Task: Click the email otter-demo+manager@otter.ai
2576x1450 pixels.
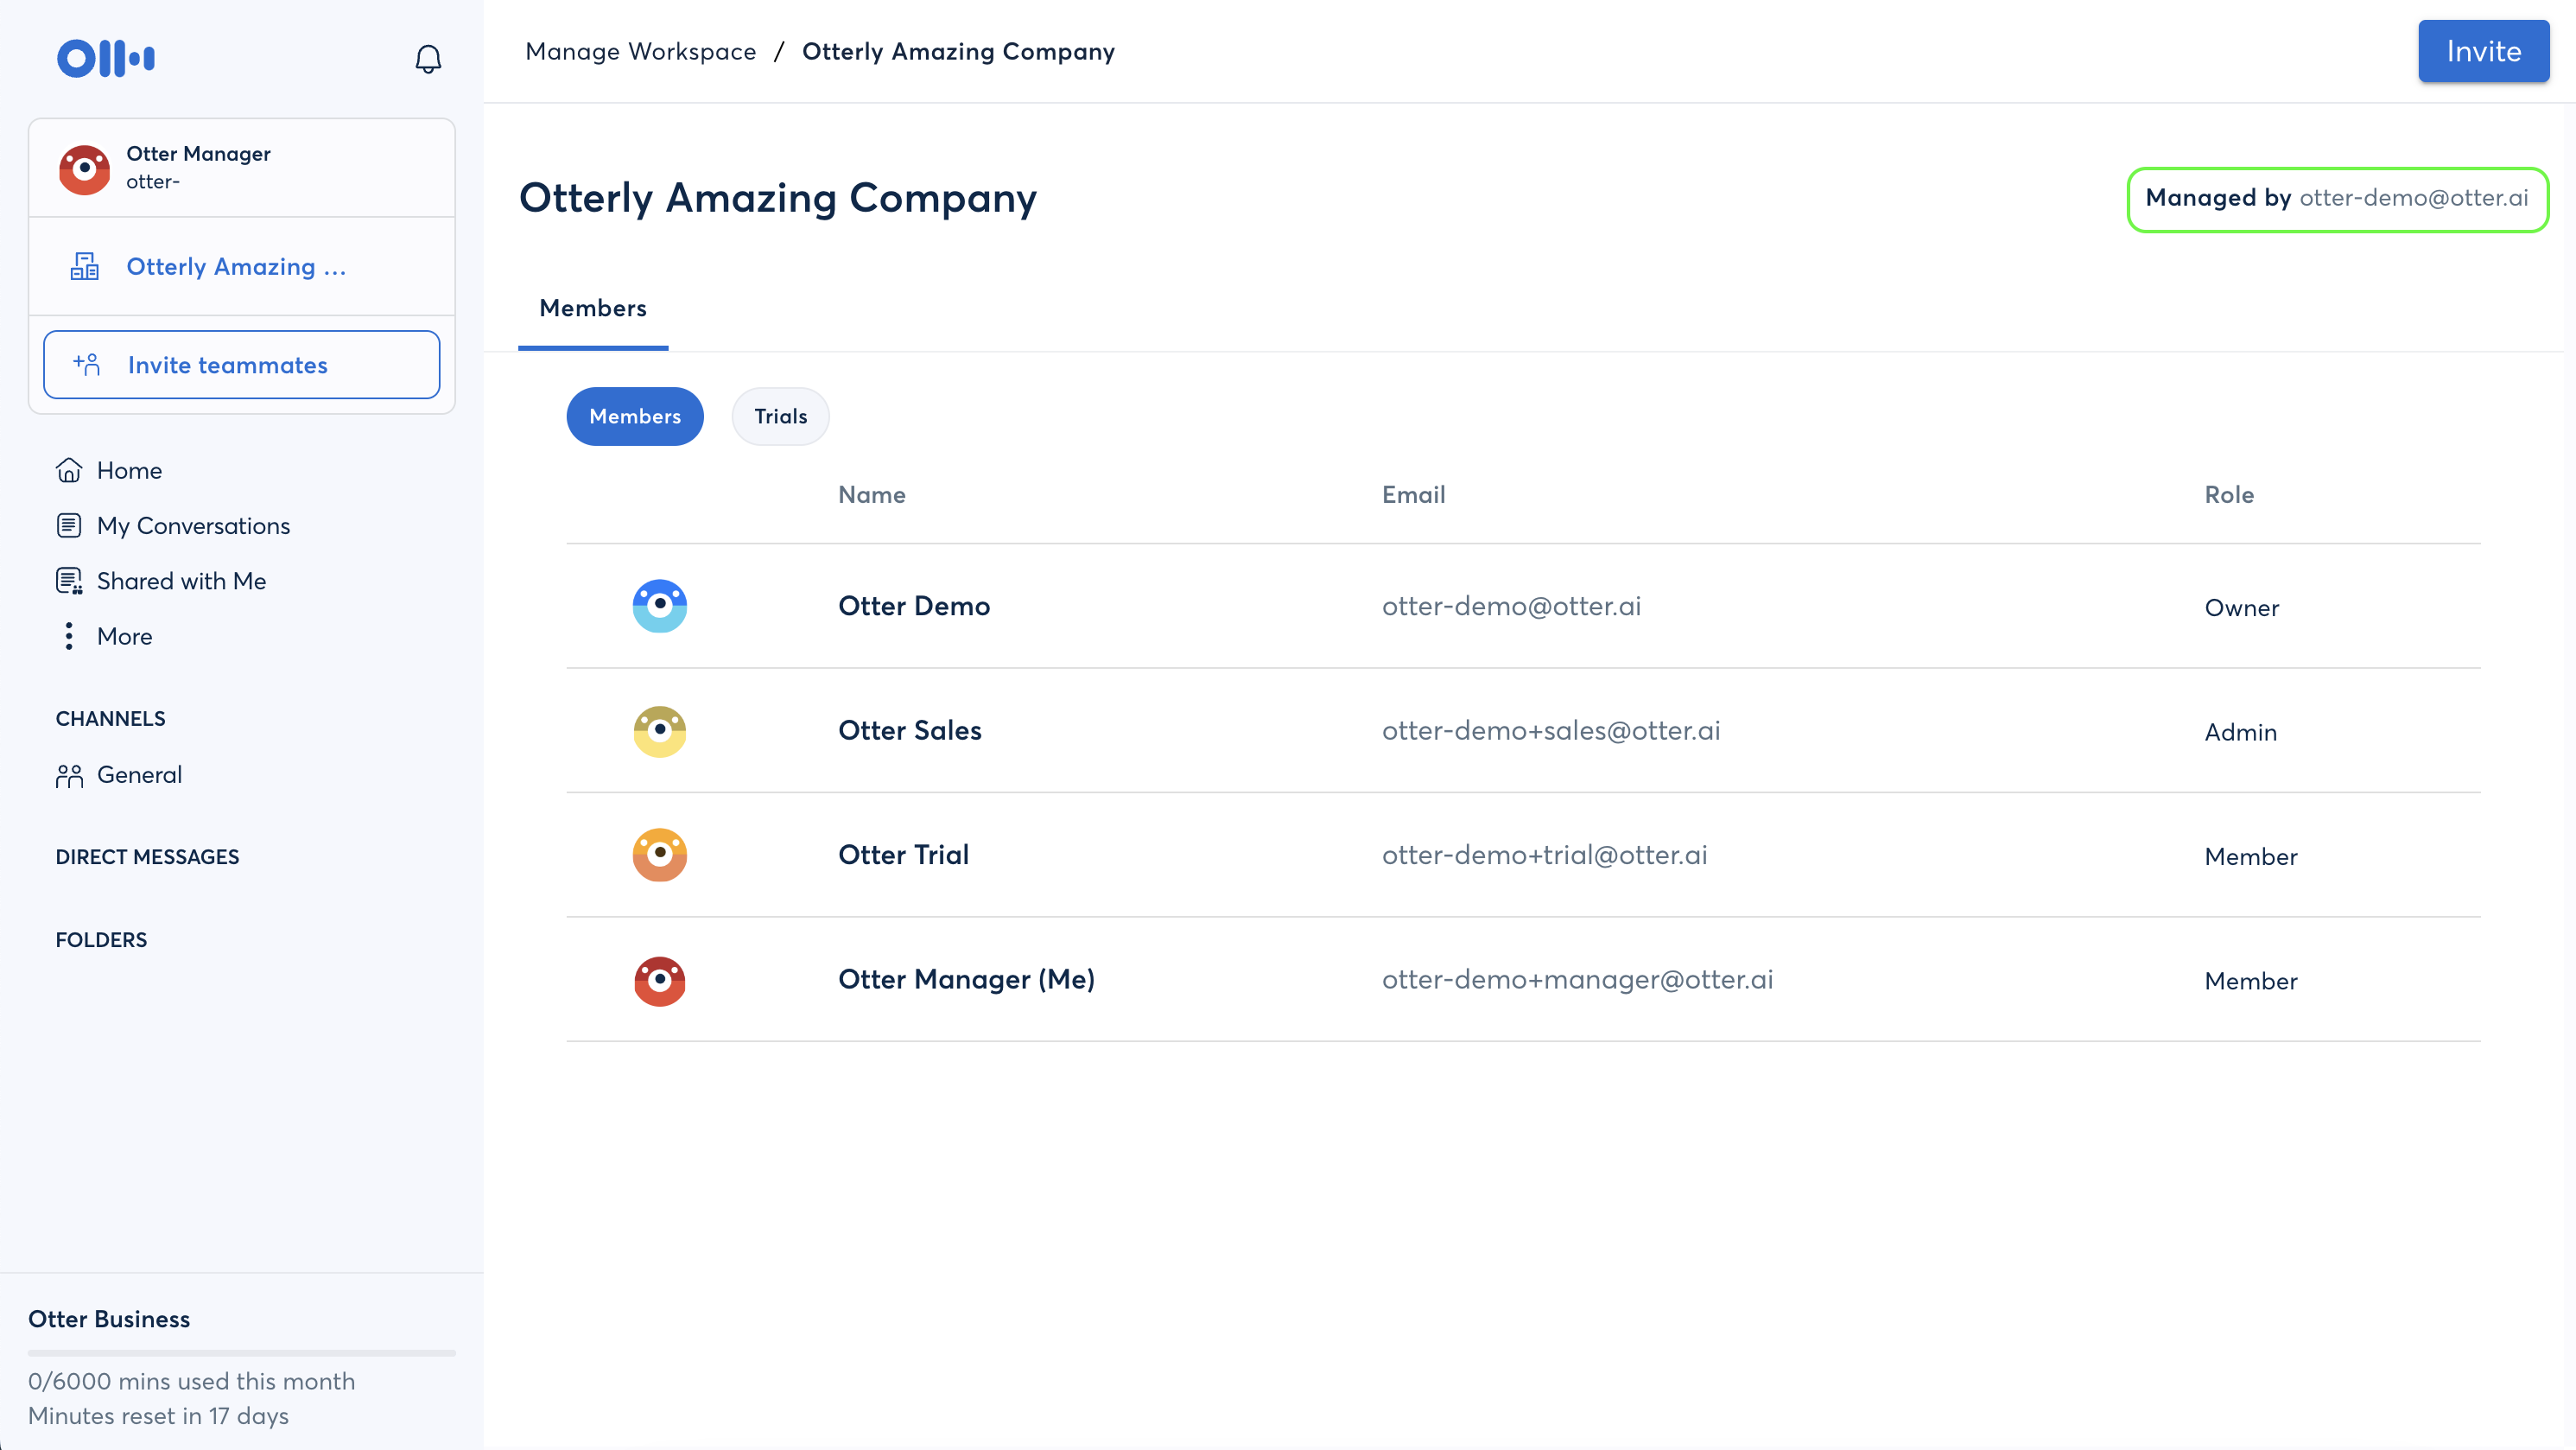Action: coord(1577,979)
